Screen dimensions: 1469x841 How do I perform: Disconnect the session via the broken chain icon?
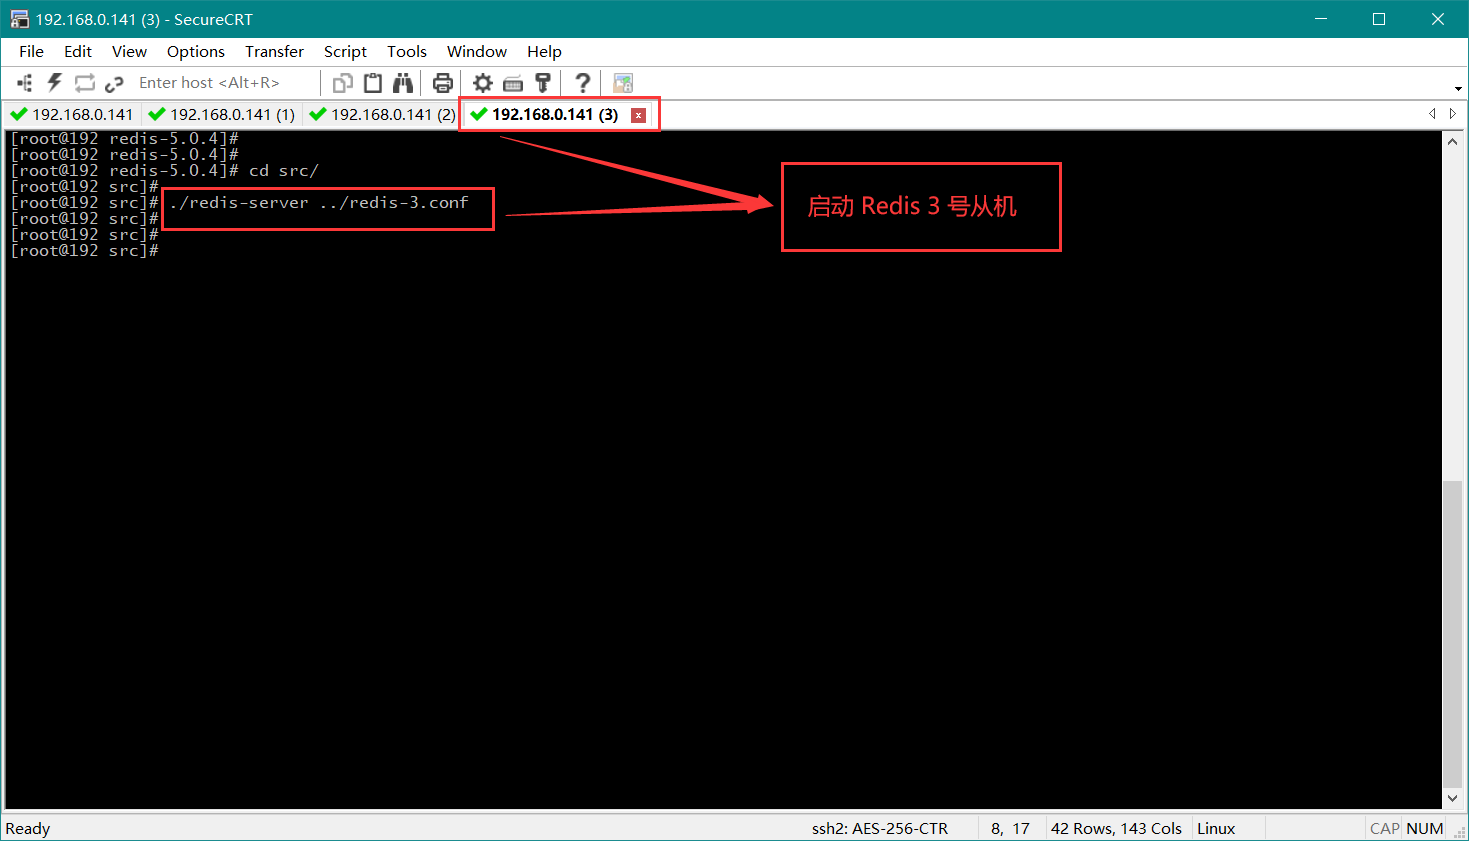114,82
